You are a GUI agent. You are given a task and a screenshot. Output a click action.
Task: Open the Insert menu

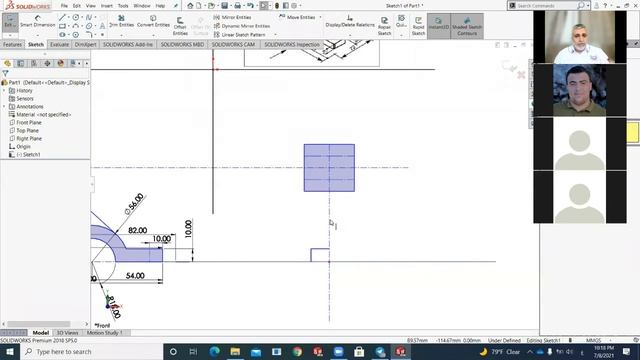pyautogui.click(x=107, y=6)
